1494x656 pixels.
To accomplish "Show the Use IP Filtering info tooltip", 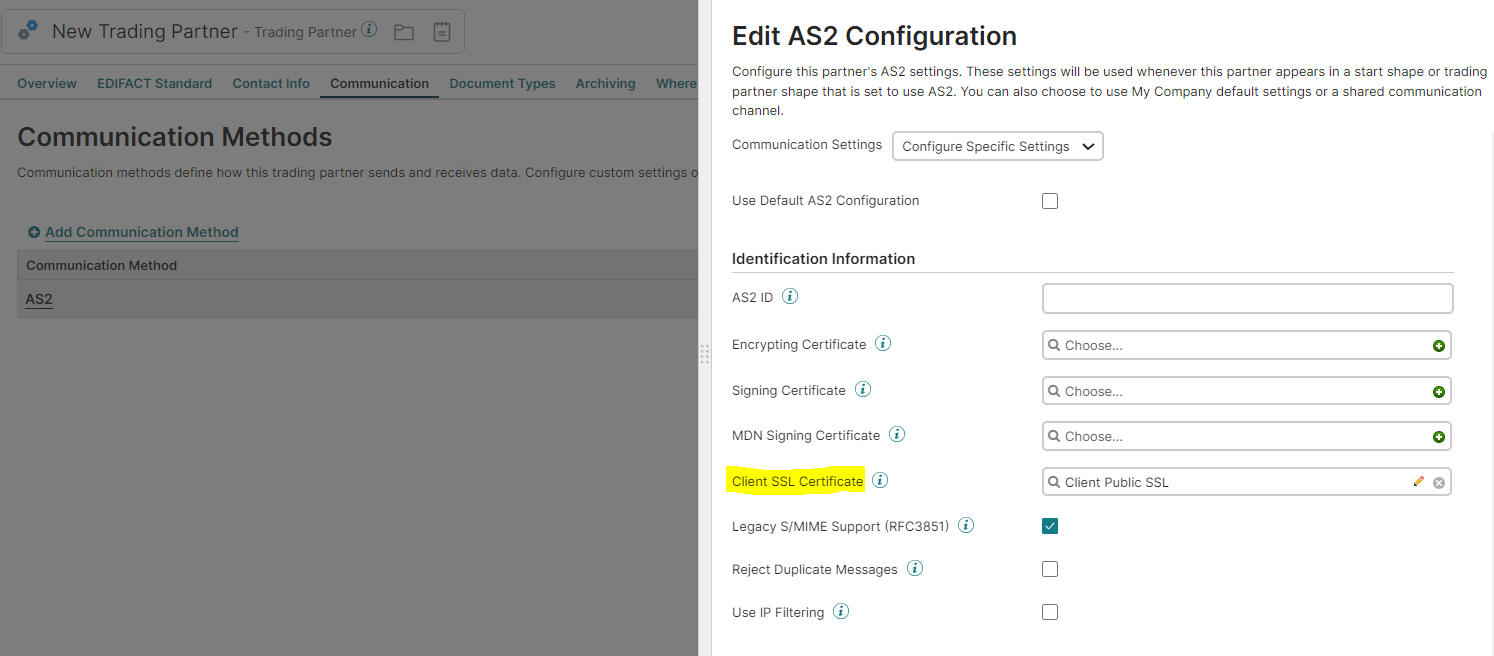I will (x=840, y=611).
